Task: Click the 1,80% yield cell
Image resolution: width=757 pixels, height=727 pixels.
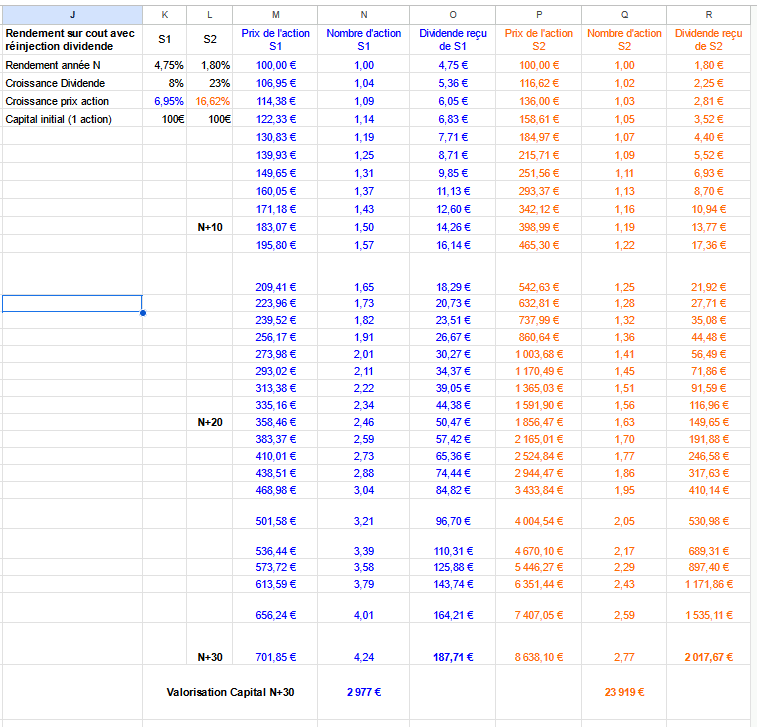Action: (x=210, y=65)
